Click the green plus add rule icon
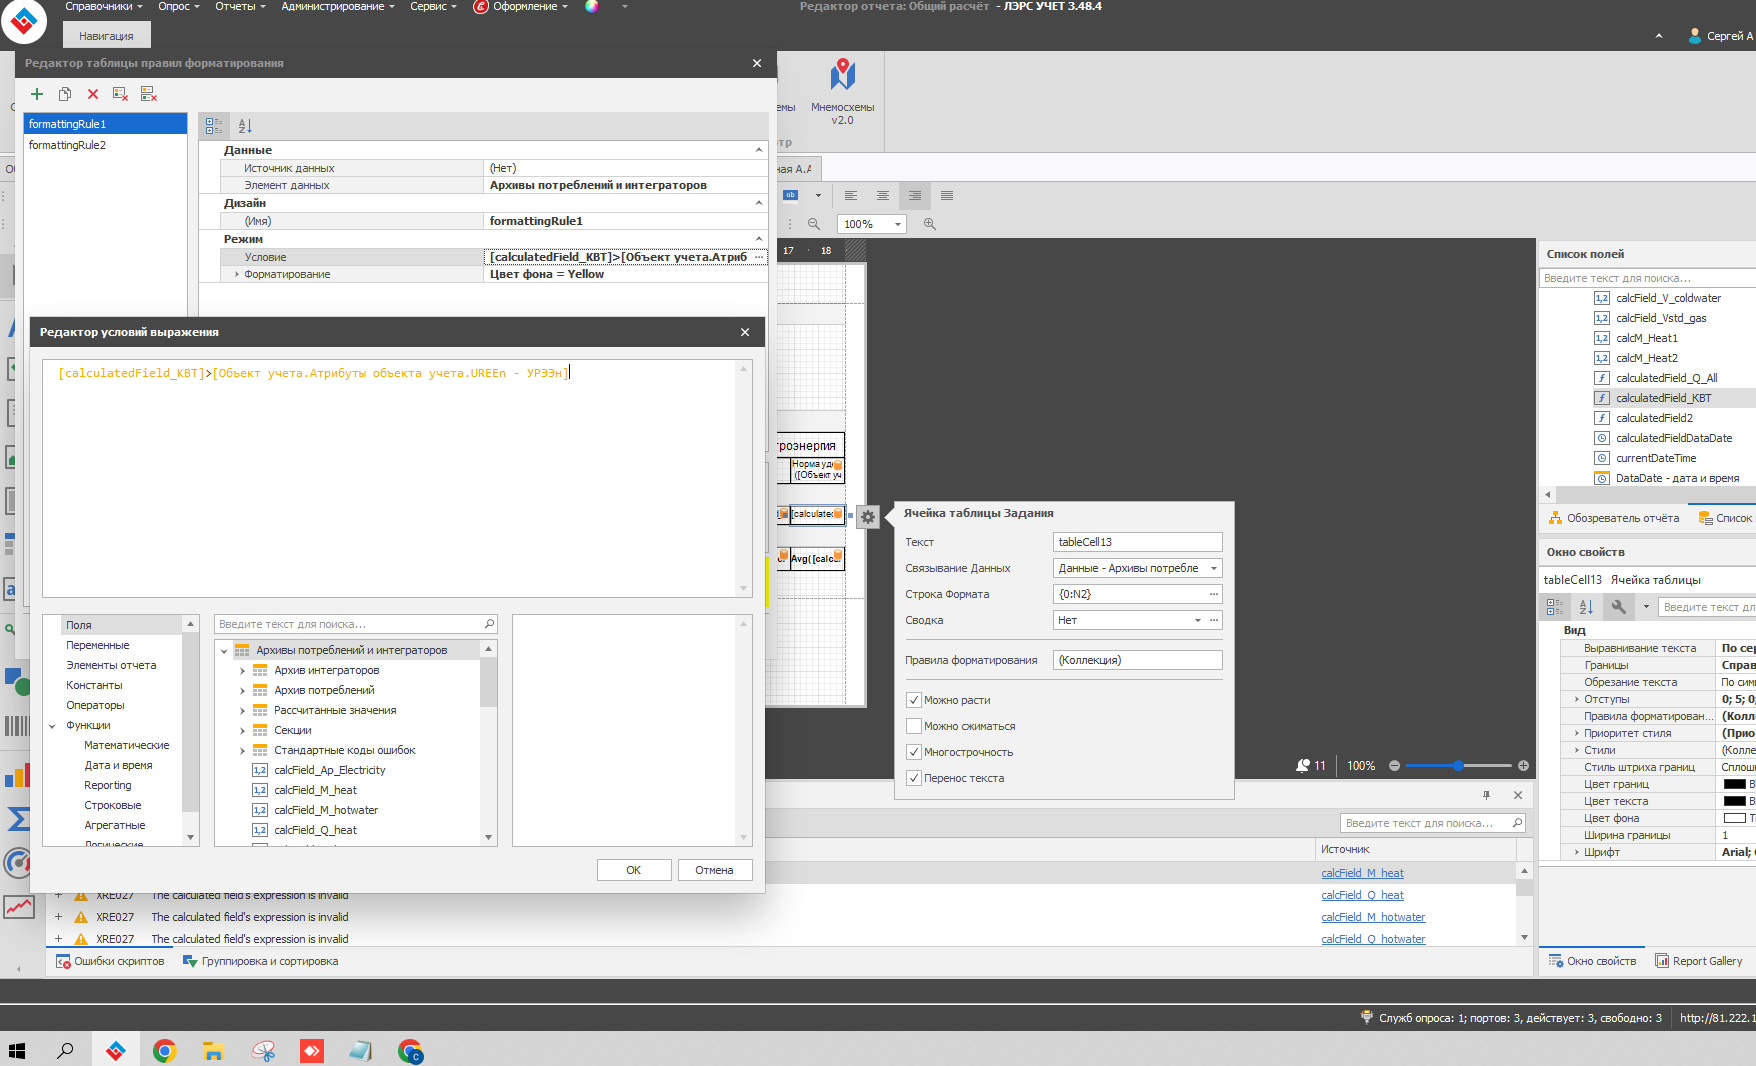The width and height of the screenshot is (1756, 1066). [x=37, y=94]
